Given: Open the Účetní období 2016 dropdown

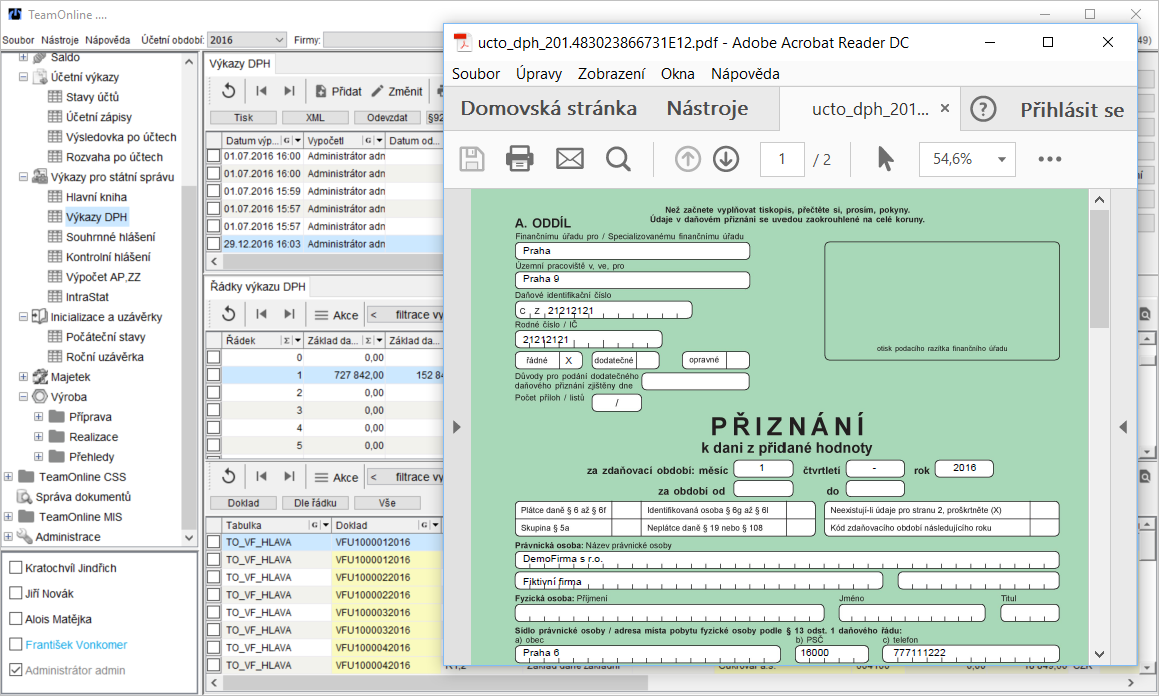Looking at the screenshot, I should click(x=246, y=40).
